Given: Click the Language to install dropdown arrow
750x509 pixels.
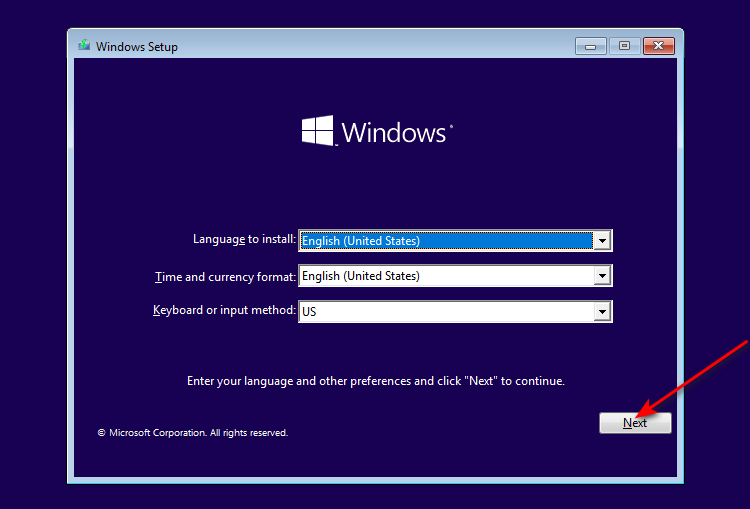Looking at the screenshot, I should [602, 241].
